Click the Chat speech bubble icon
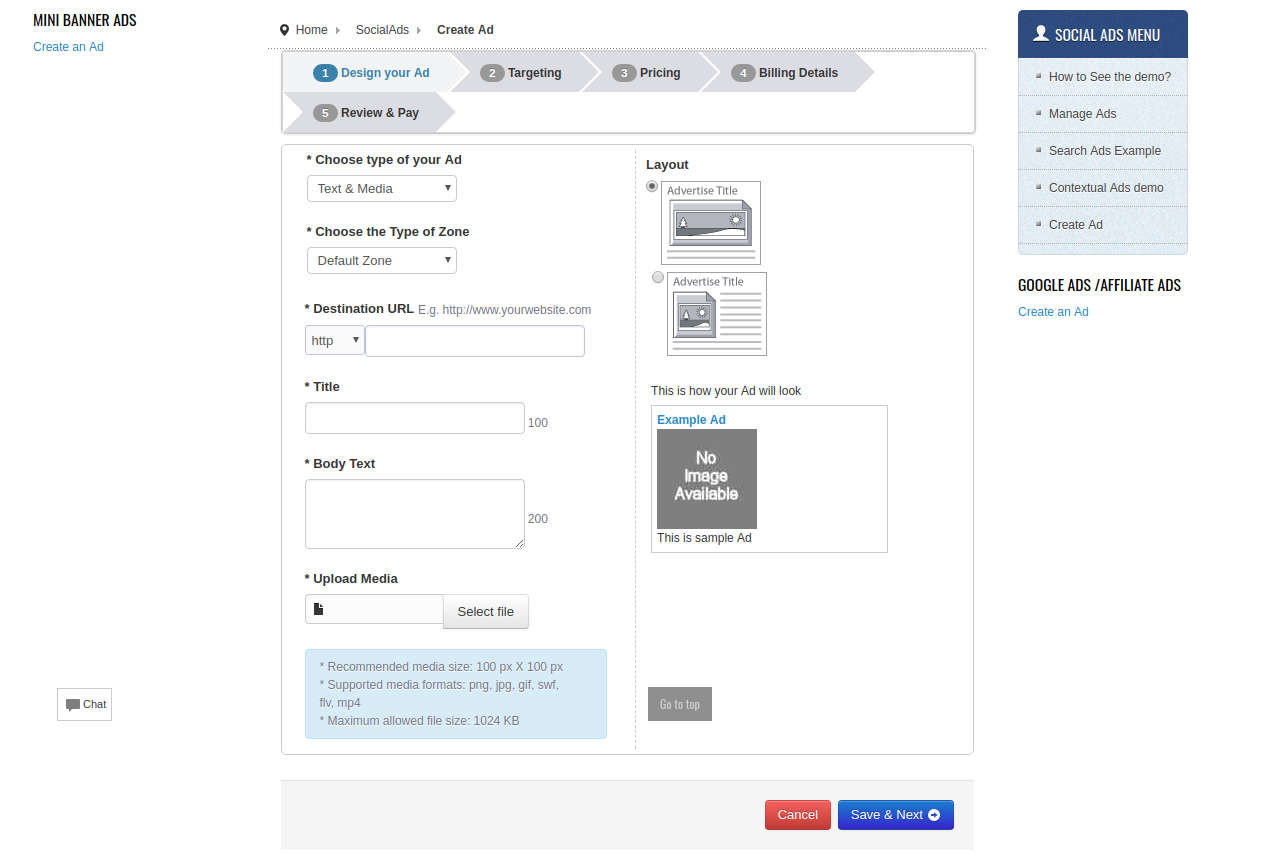 [73, 705]
